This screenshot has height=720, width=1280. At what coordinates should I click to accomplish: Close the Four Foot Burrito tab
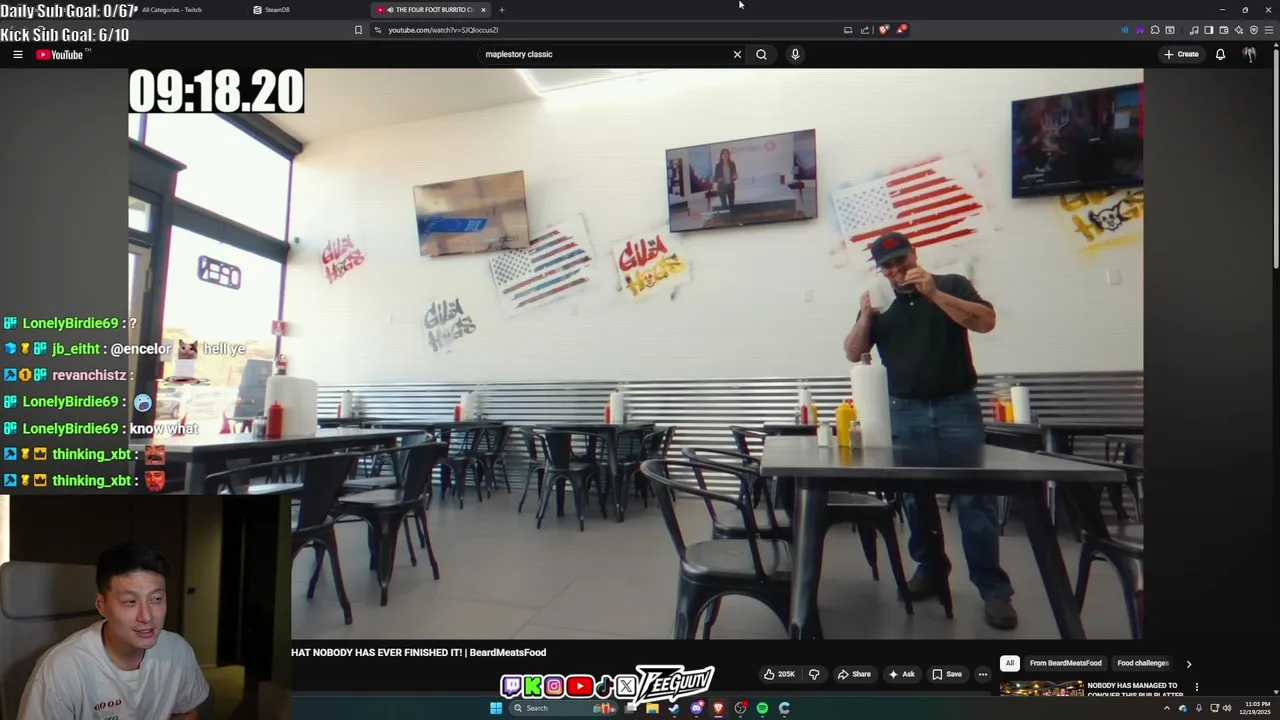click(483, 10)
